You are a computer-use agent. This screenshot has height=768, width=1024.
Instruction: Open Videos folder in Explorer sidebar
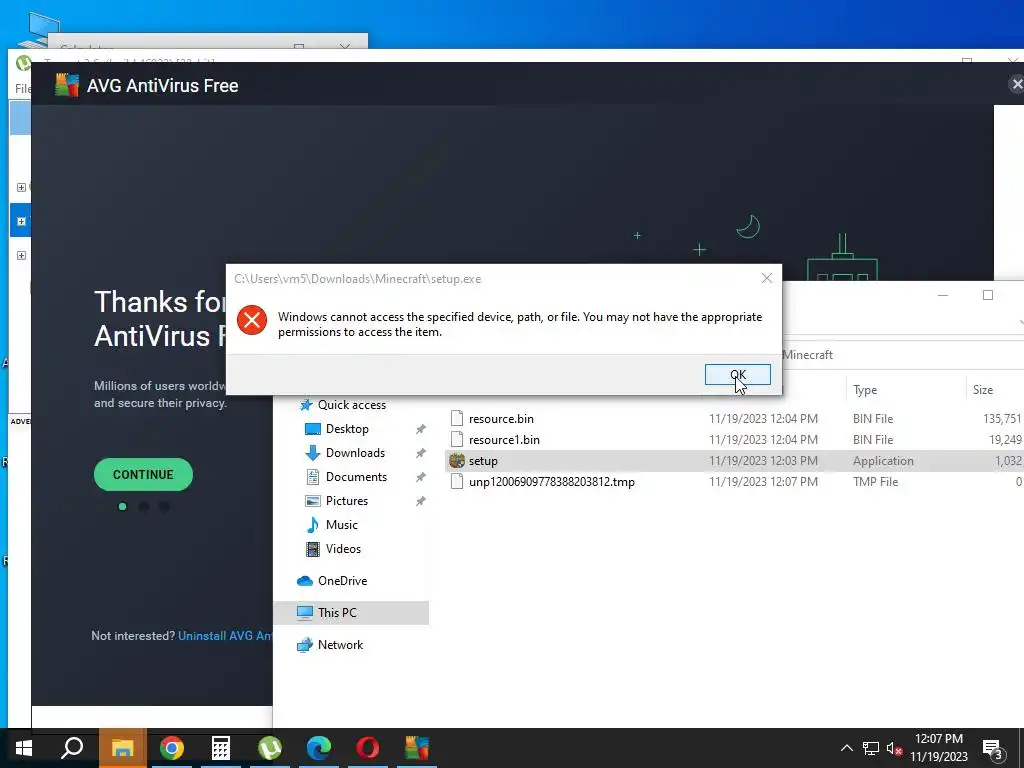(343, 549)
